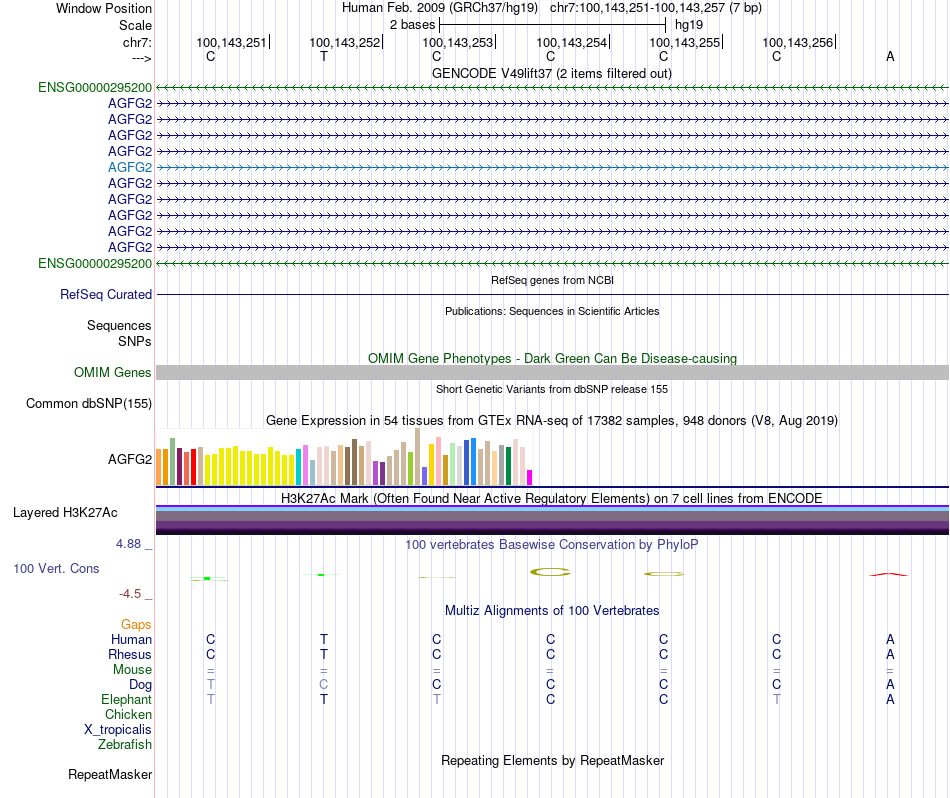The width and height of the screenshot is (950, 798).
Task: Select the Scale label
Action: click(135, 25)
